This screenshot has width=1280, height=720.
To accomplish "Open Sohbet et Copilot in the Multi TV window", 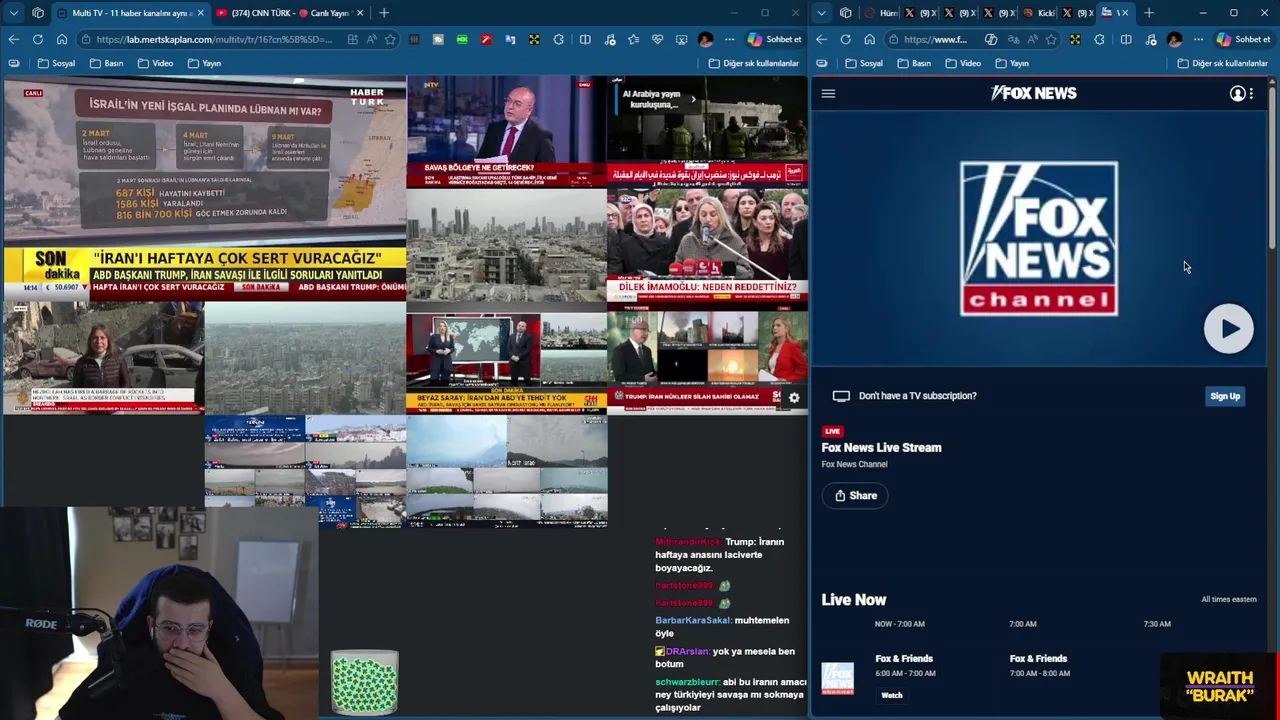I will pyautogui.click(x=775, y=39).
